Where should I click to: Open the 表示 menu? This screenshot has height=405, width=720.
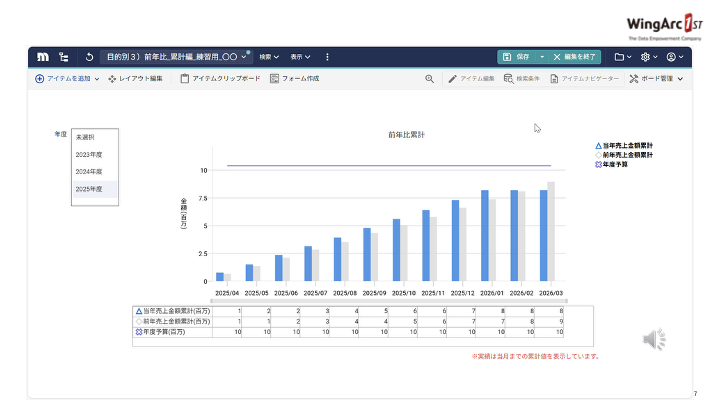click(x=300, y=57)
